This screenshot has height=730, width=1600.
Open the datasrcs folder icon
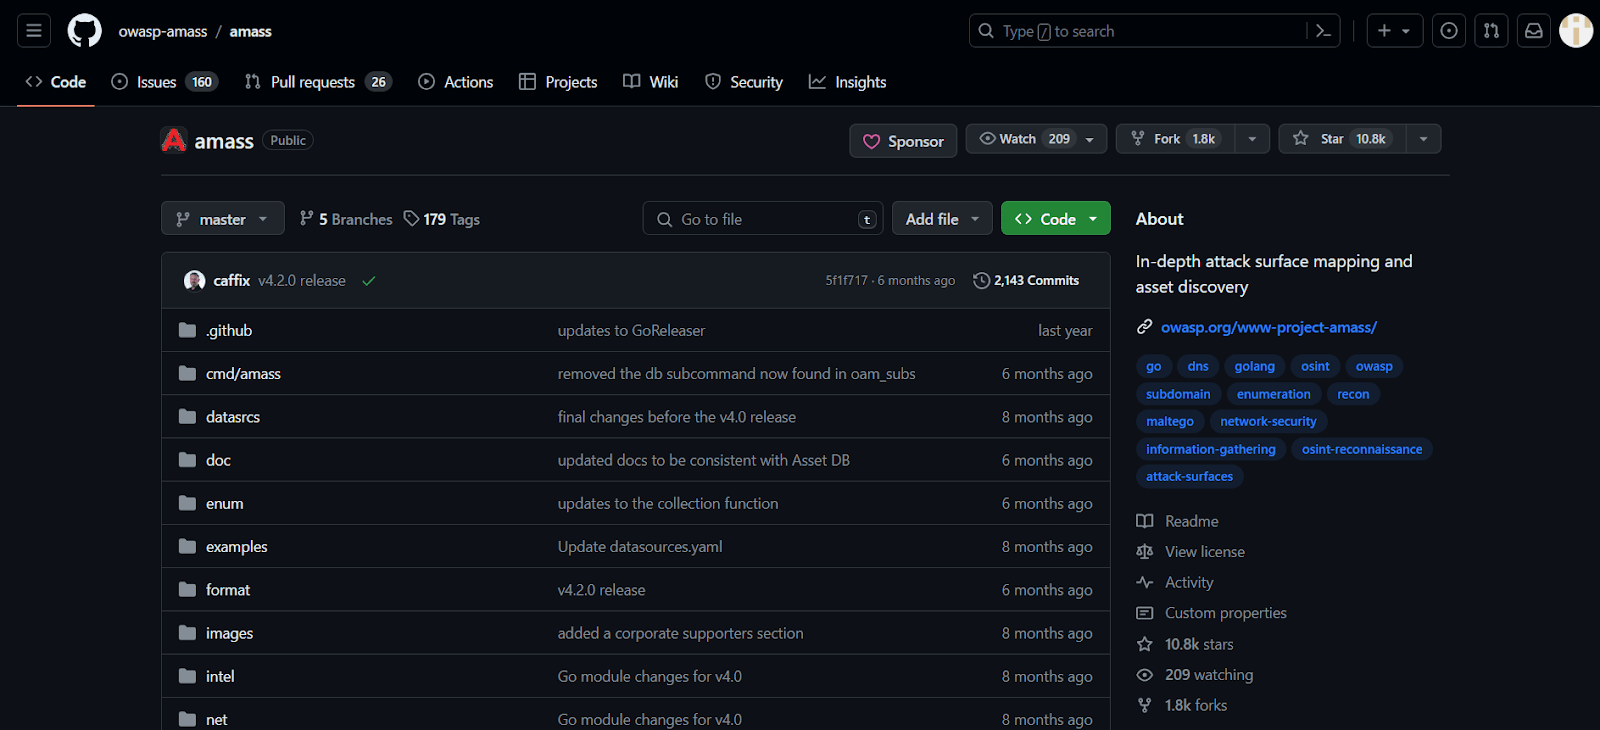187,416
